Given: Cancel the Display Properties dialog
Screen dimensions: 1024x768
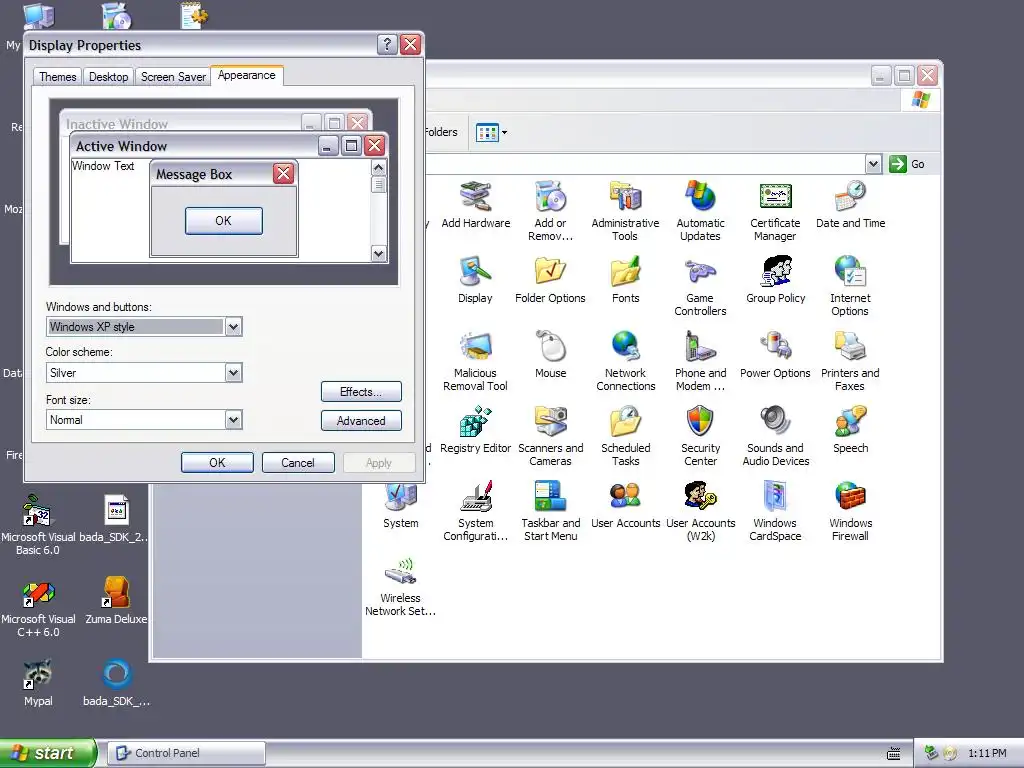Looking at the screenshot, I should click(x=298, y=462).
